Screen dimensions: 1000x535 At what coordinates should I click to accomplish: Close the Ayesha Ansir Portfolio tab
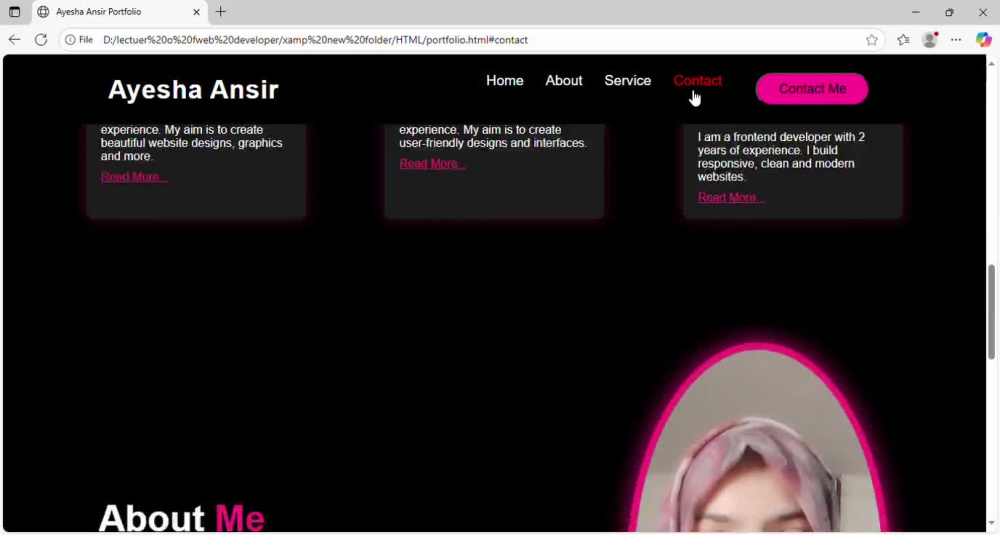tap(196, 11)
